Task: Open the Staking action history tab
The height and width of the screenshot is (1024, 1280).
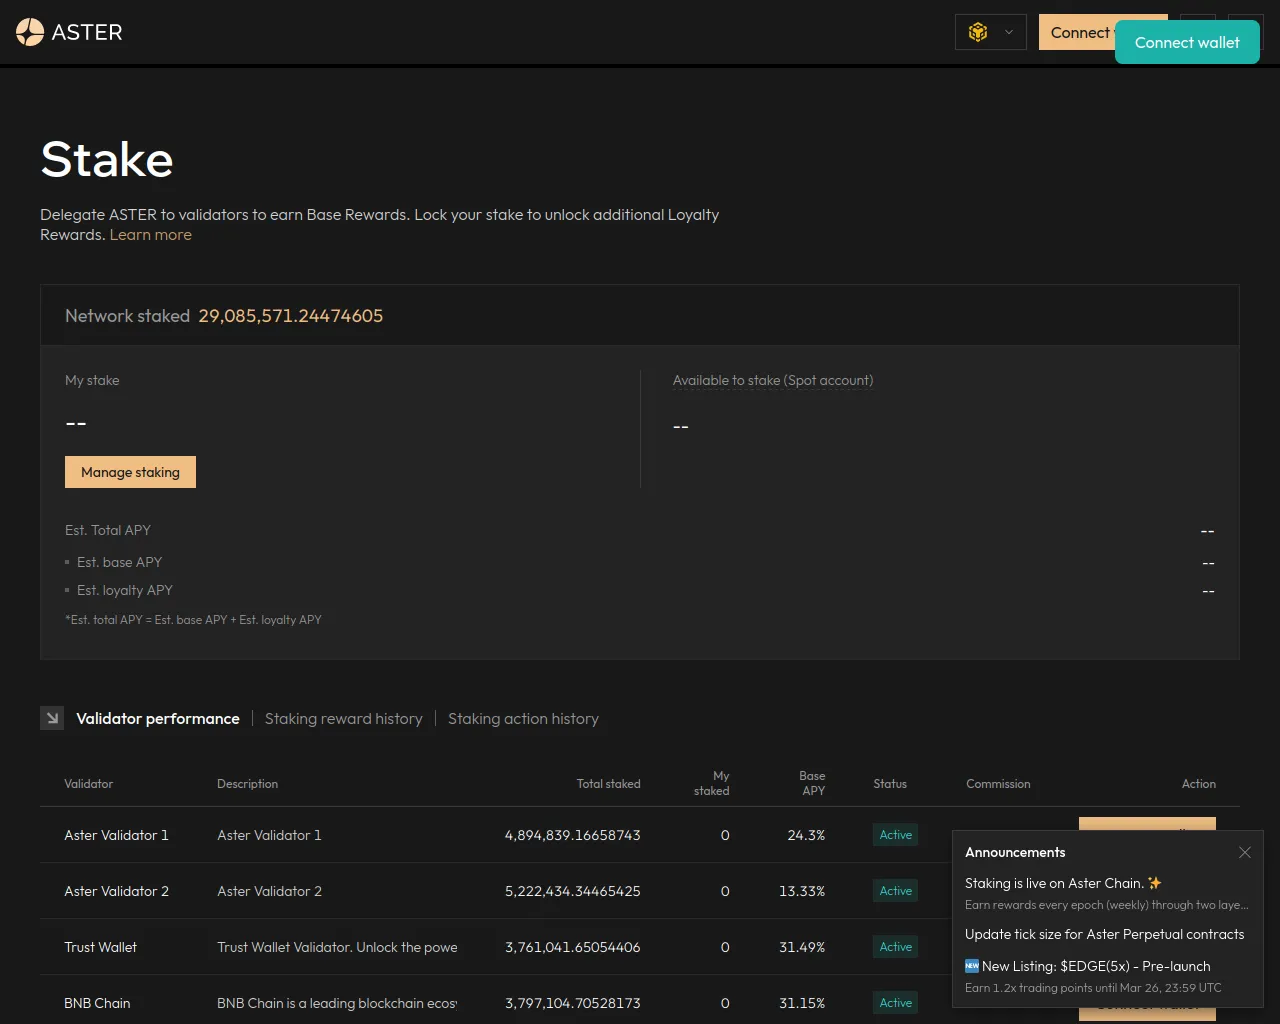Action: pos(523,719)
